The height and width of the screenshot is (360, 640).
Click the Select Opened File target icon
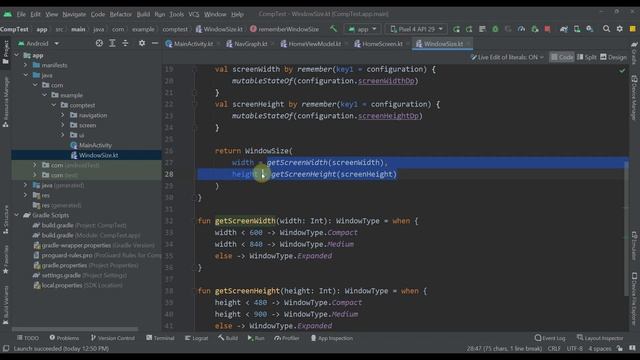click(99, 43)
